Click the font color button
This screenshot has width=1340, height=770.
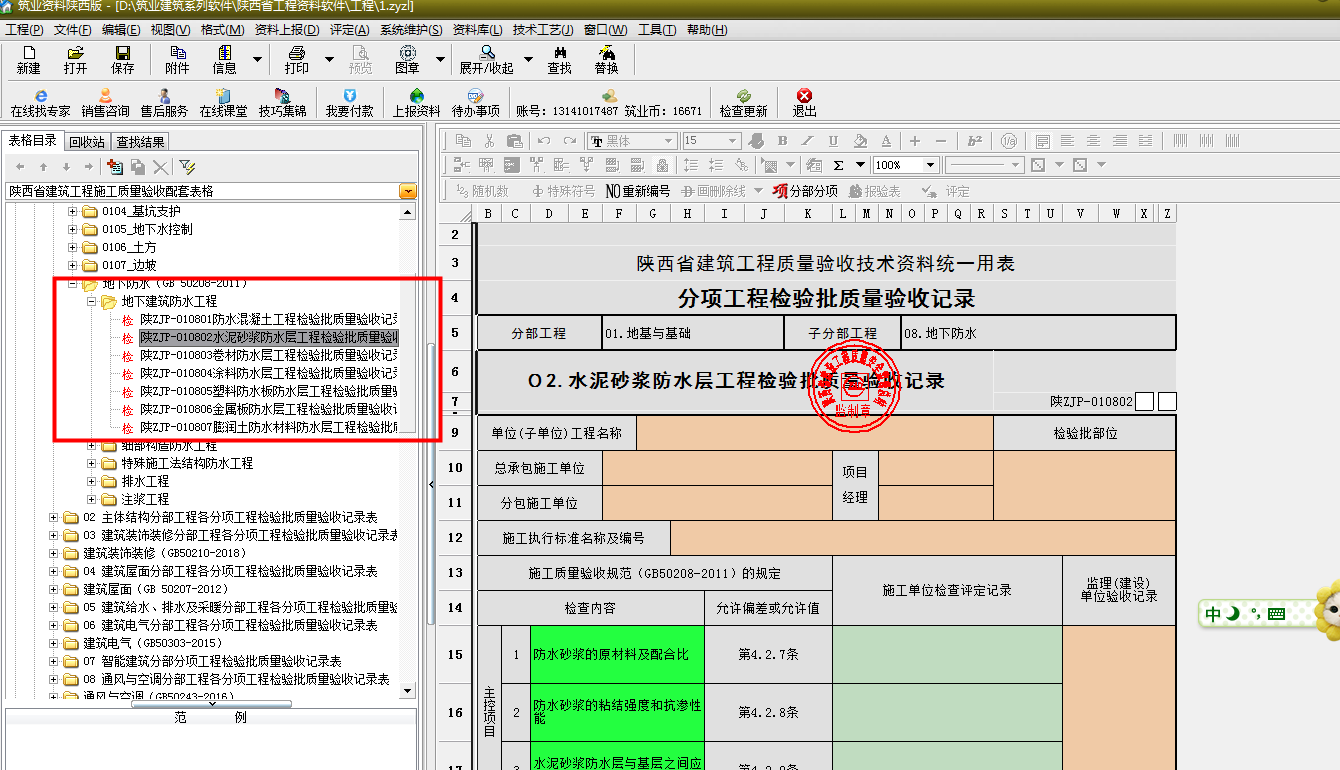point(886,141)
